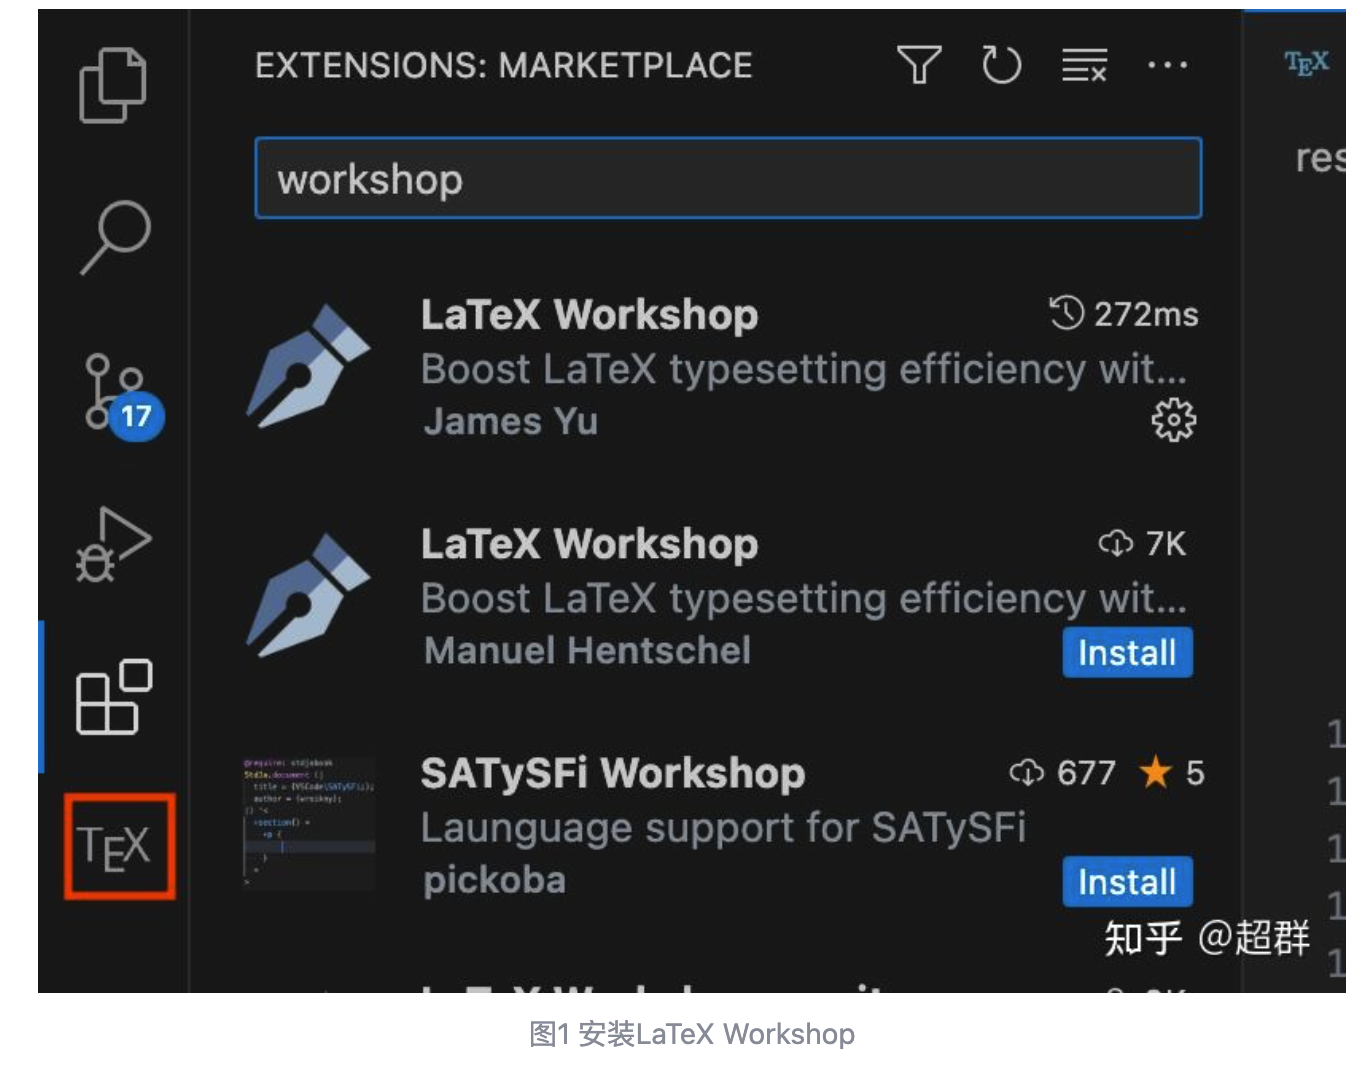
Task: Click the 5 star rating
Action: point(1172,772)
